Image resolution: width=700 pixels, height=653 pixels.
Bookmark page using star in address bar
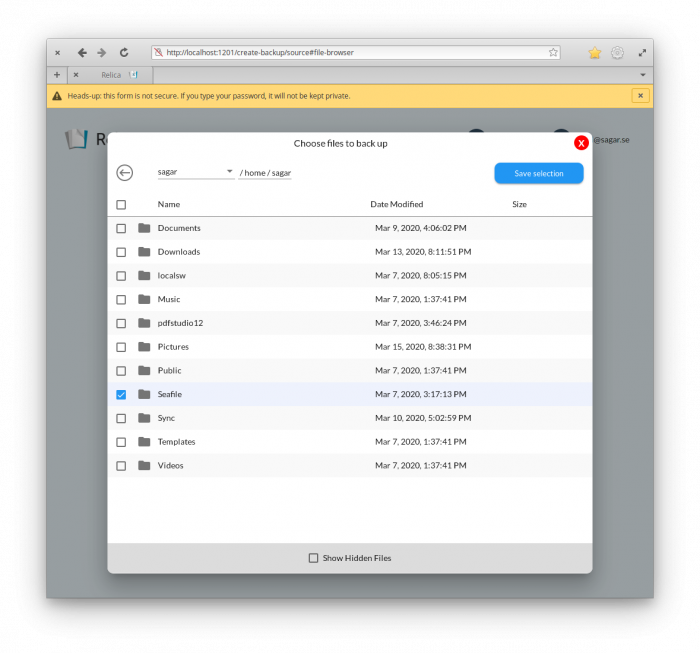point(553,53)
